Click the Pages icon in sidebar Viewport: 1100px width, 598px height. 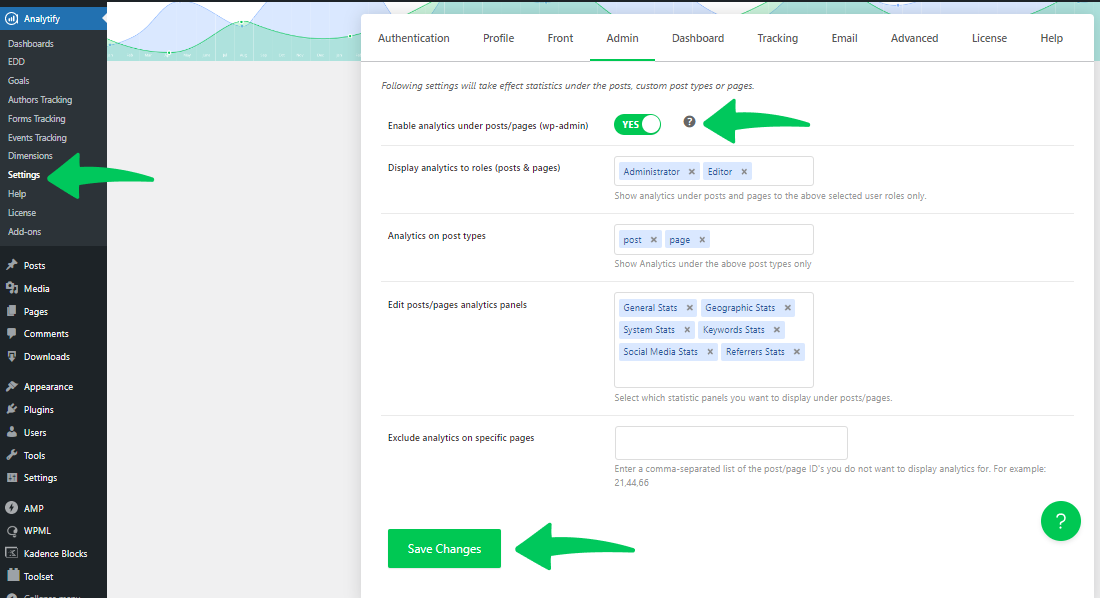[x=11, y=311]
